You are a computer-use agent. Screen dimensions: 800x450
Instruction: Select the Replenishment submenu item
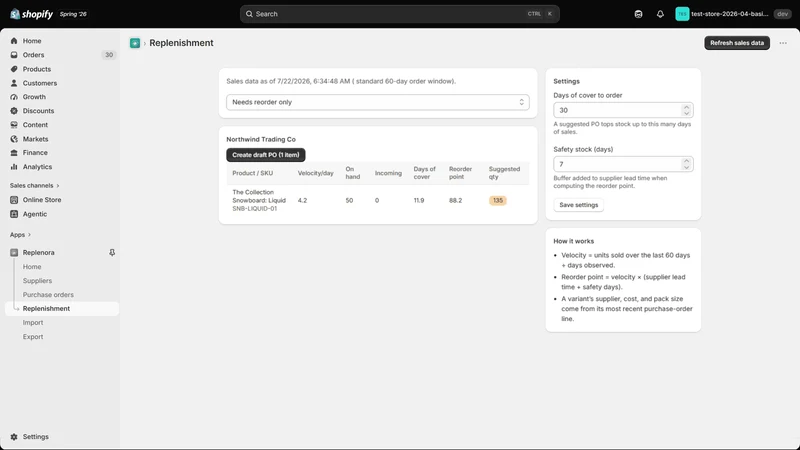[62, 309]
